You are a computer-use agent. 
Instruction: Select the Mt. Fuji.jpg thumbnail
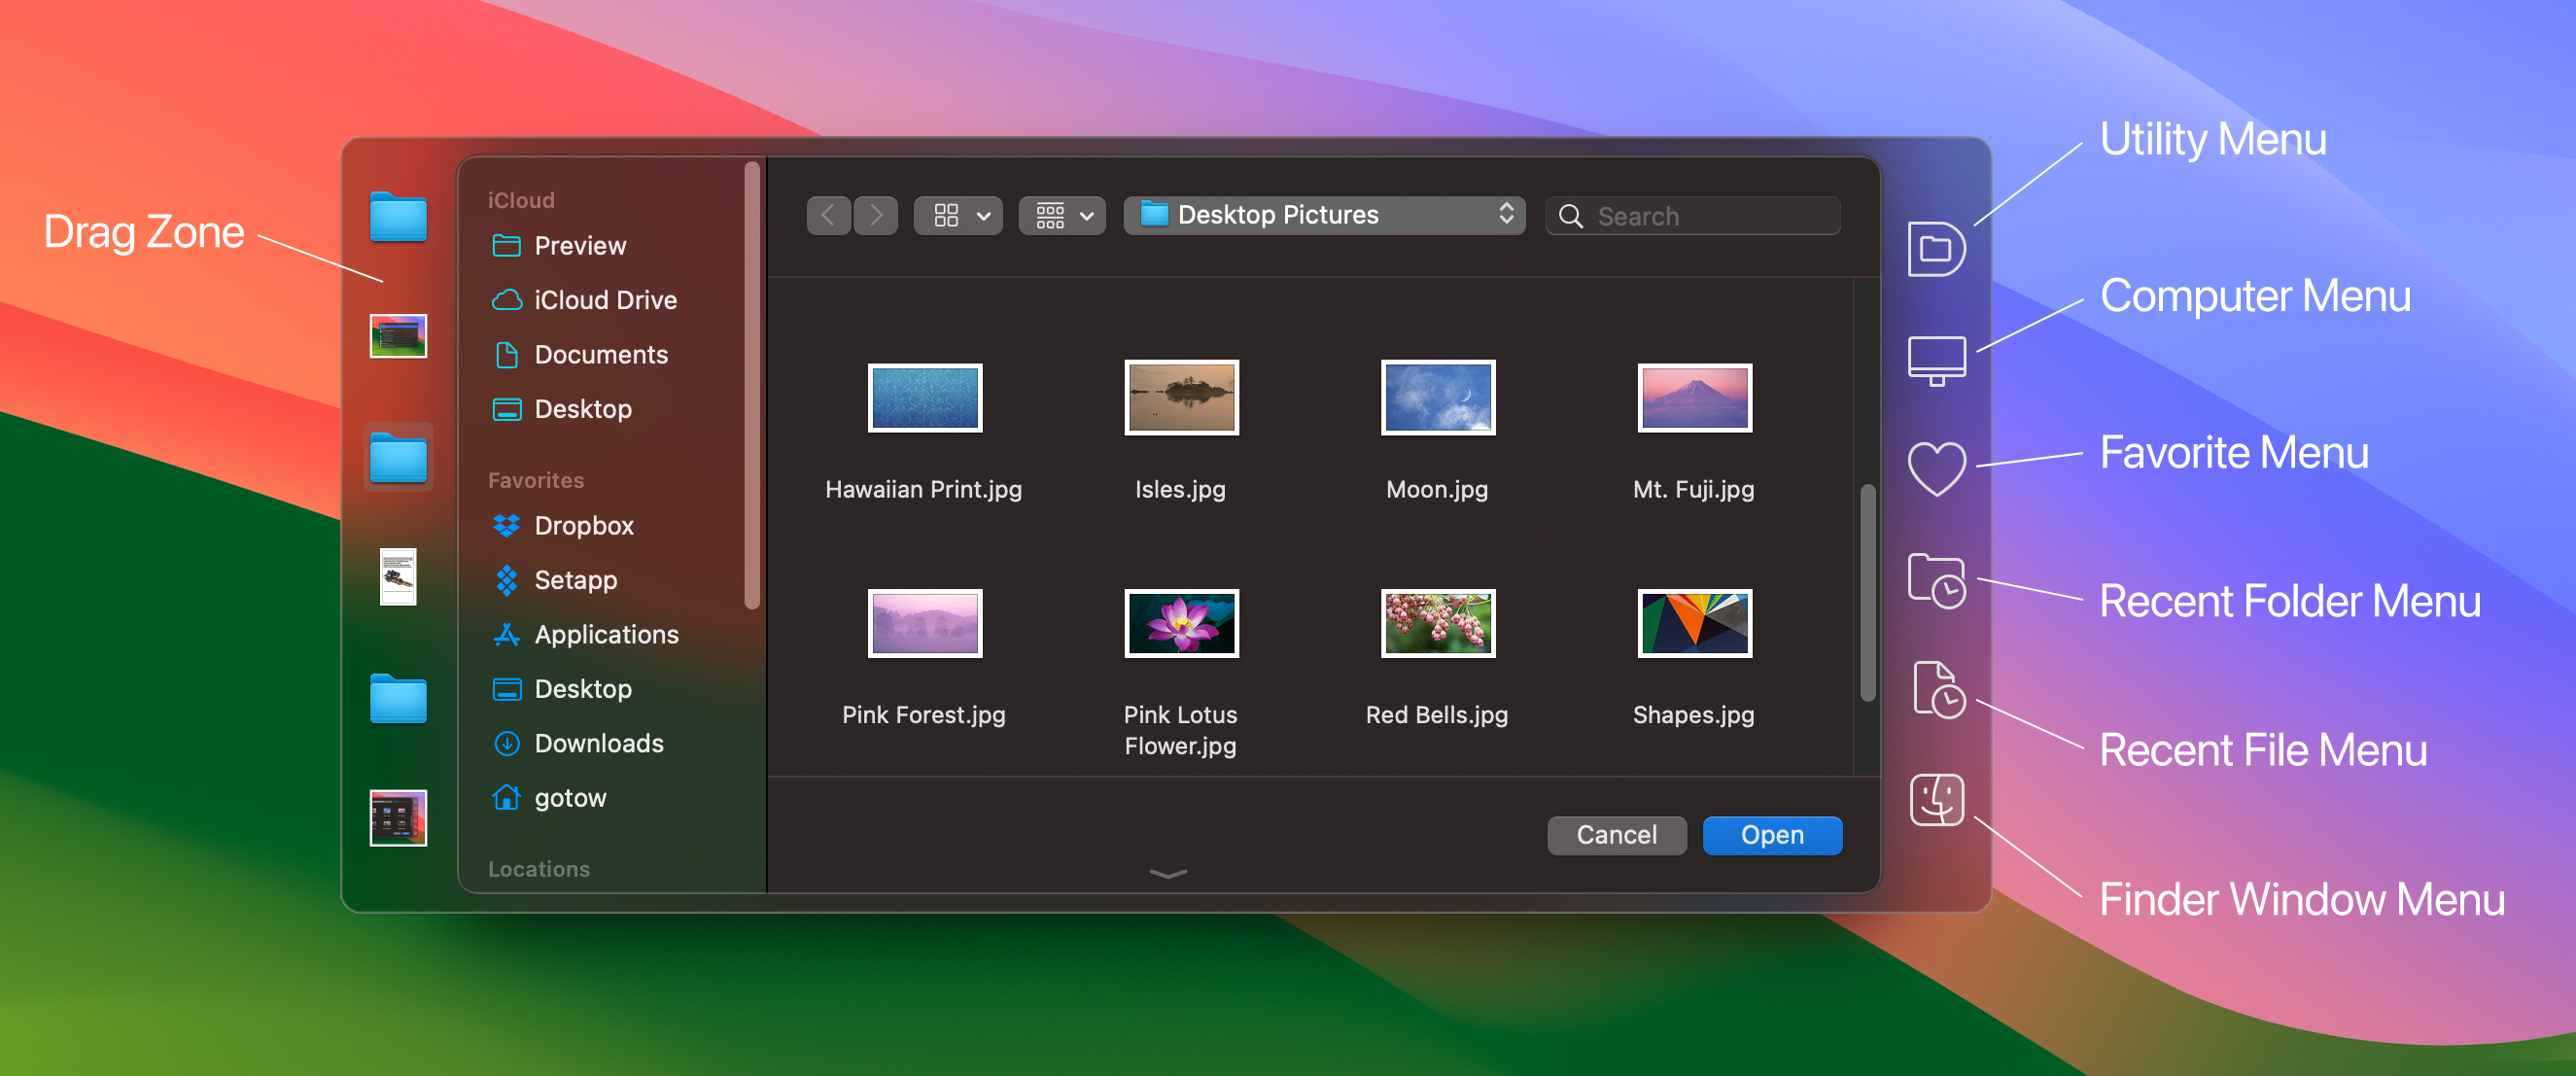(1695, 398)
